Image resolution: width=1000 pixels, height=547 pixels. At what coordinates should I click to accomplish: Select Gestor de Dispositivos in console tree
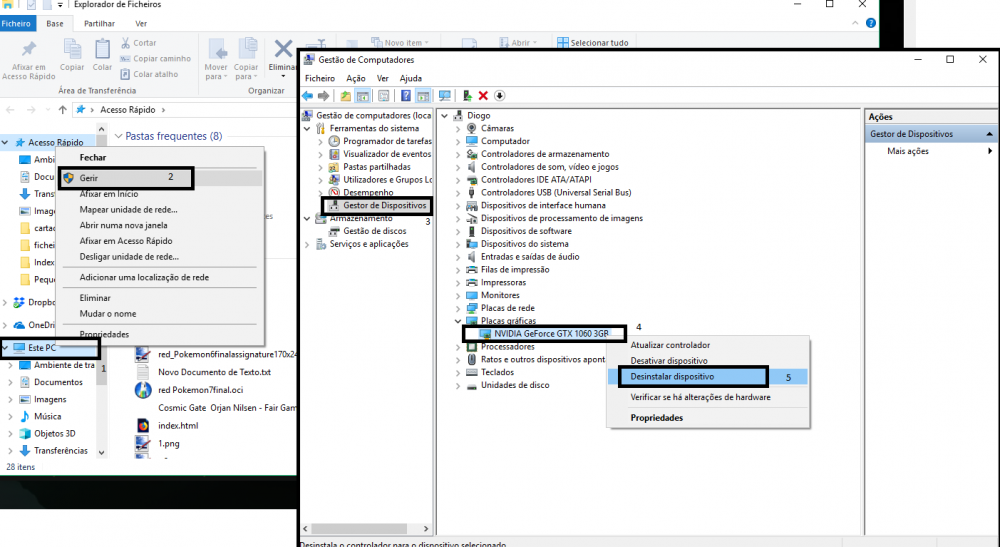384,205
